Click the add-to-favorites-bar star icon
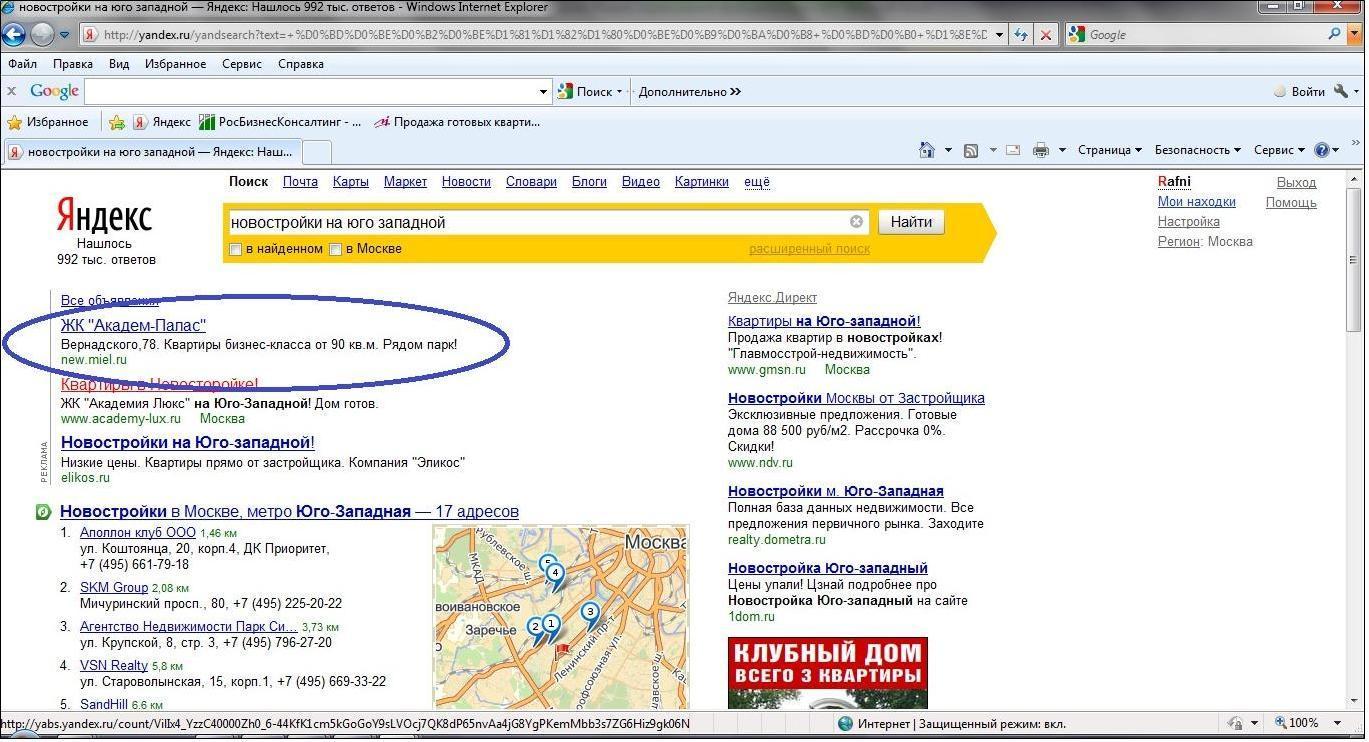1369x742 pixels. (117, 122)
